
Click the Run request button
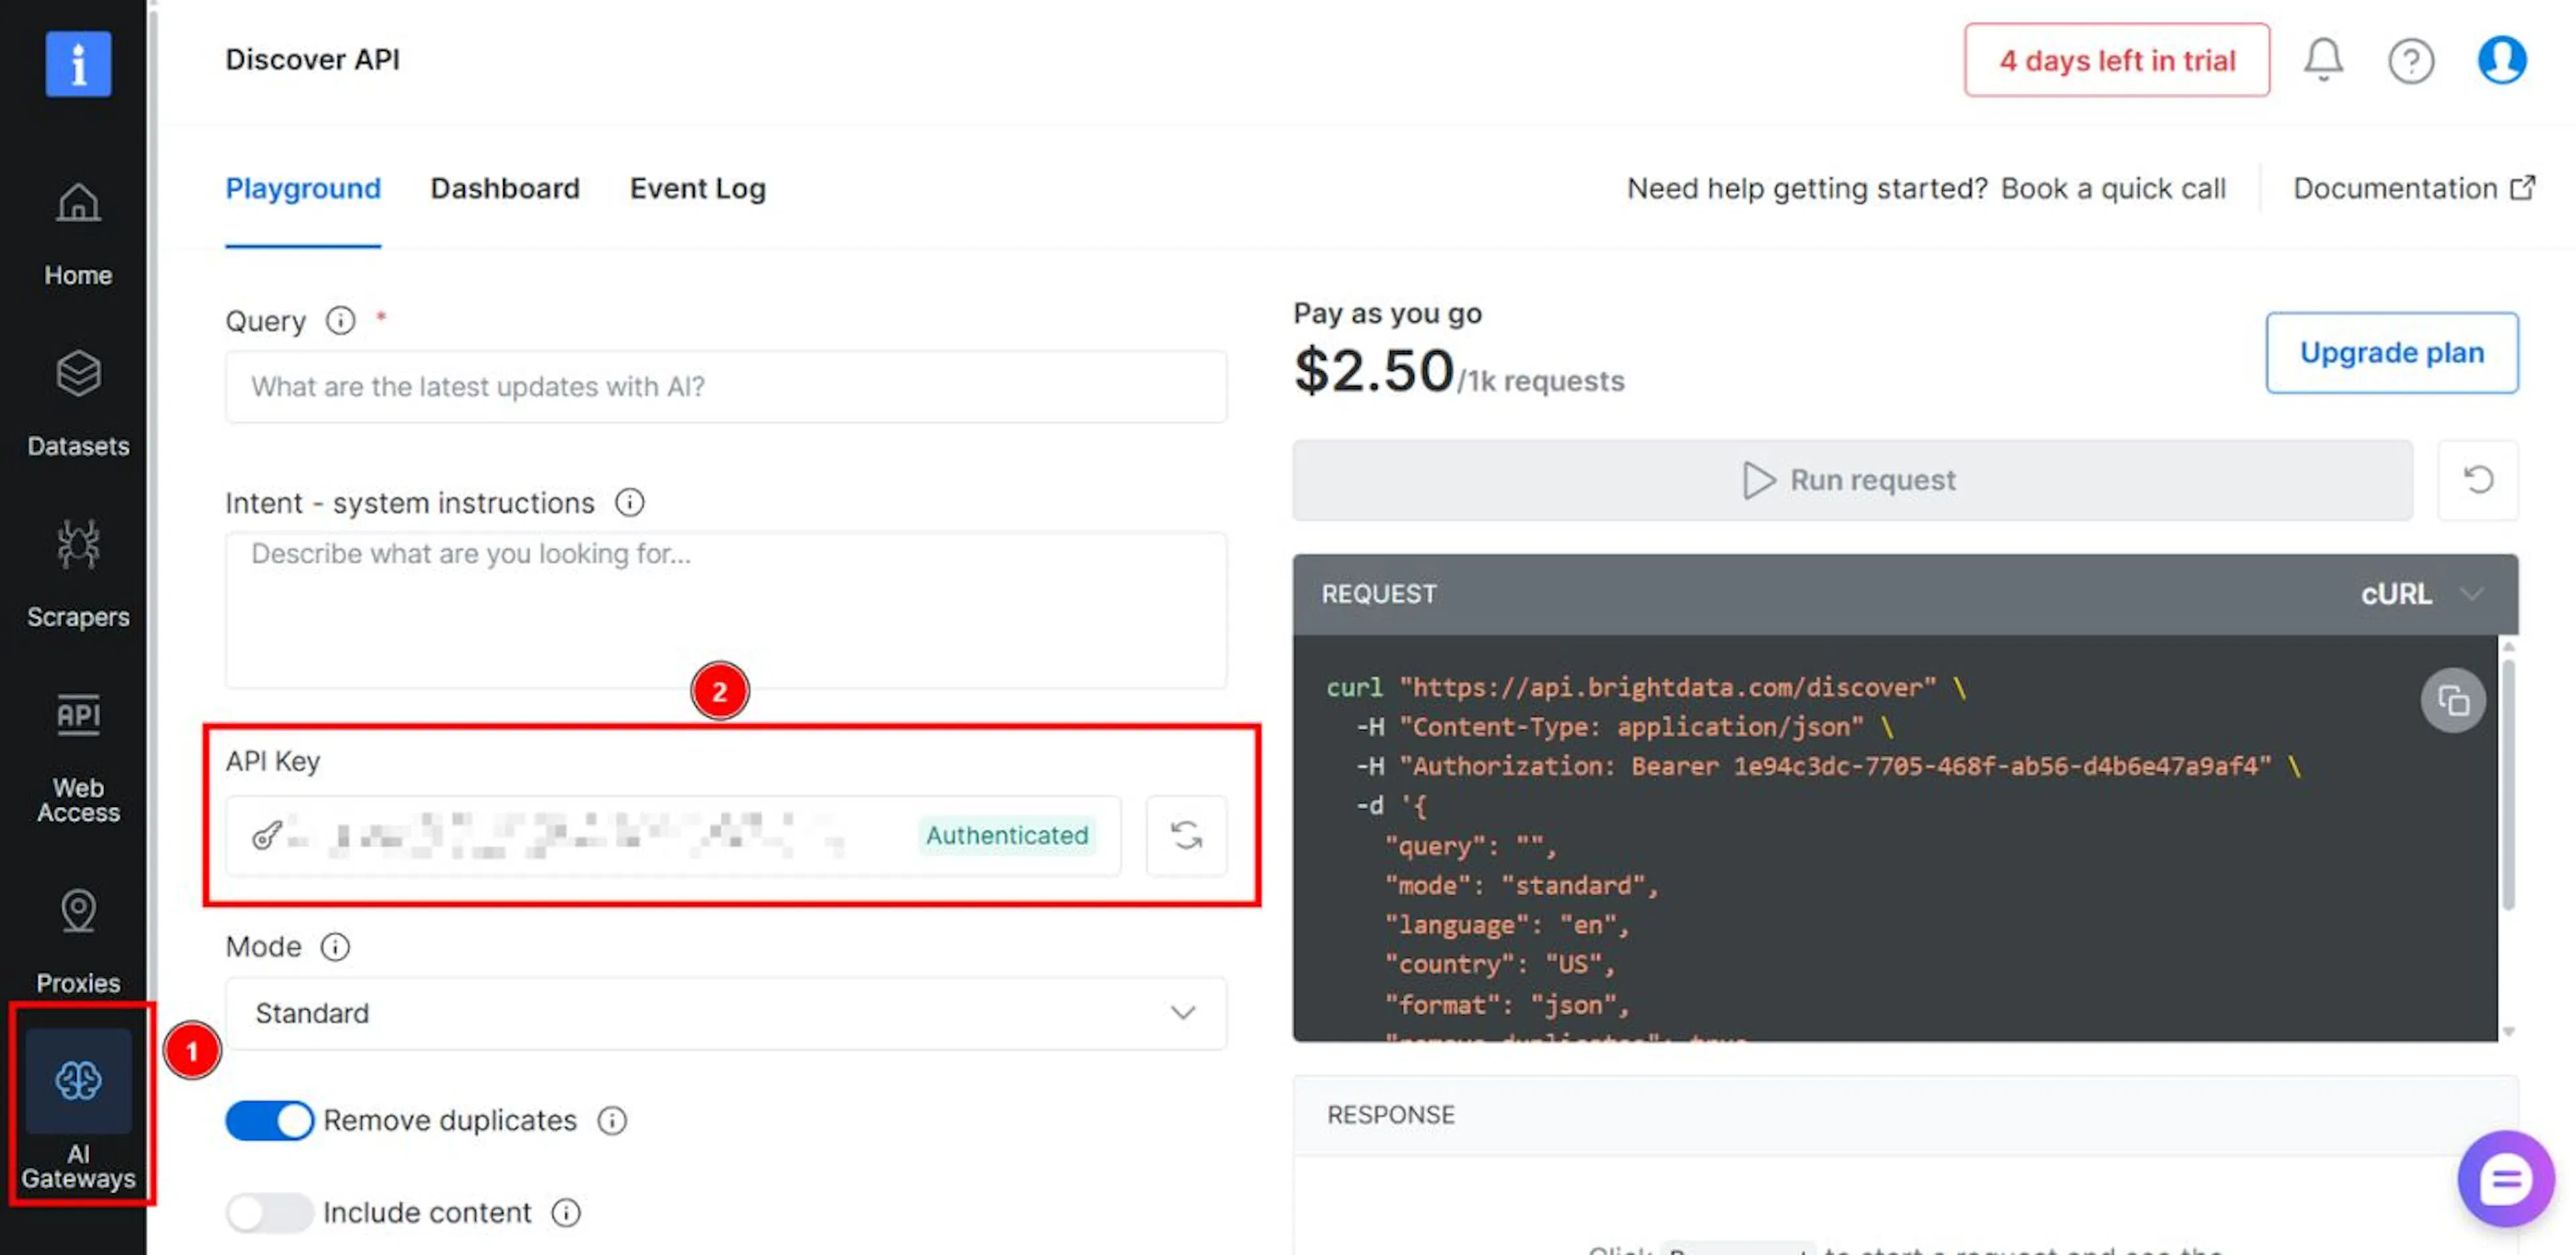1852,480
